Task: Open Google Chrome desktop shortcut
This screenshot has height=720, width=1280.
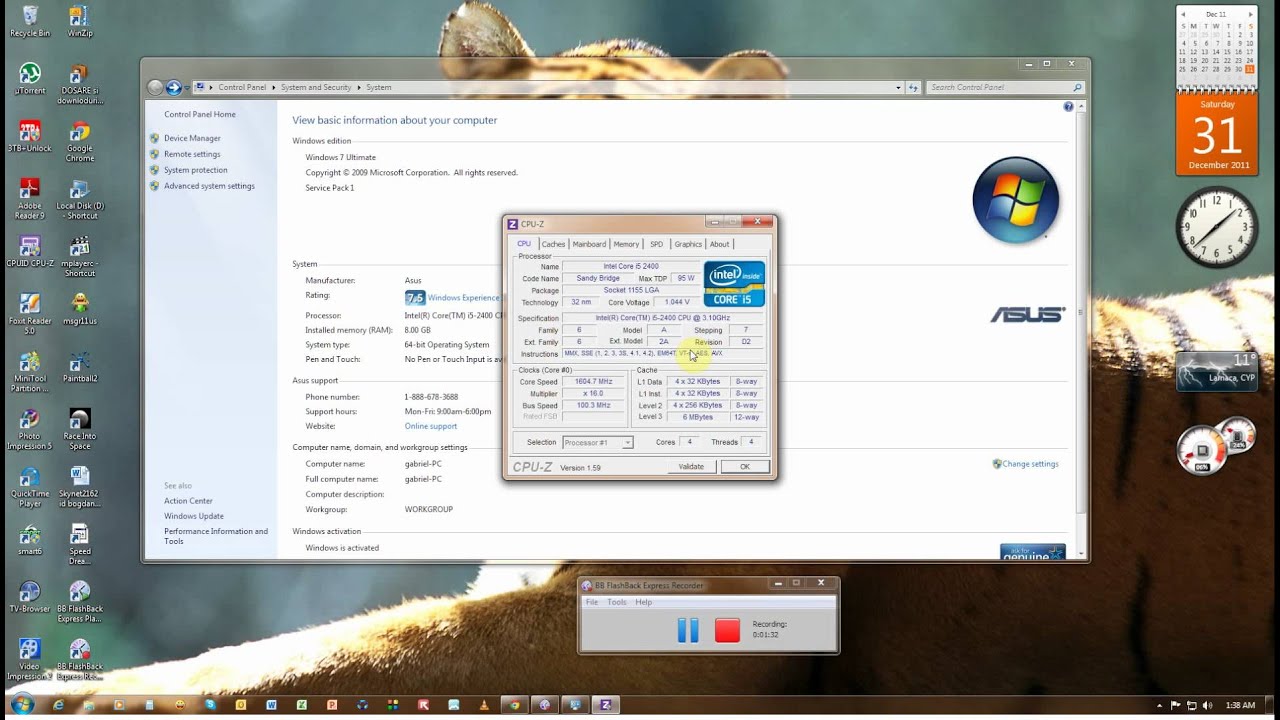Action: pos(80,142)
